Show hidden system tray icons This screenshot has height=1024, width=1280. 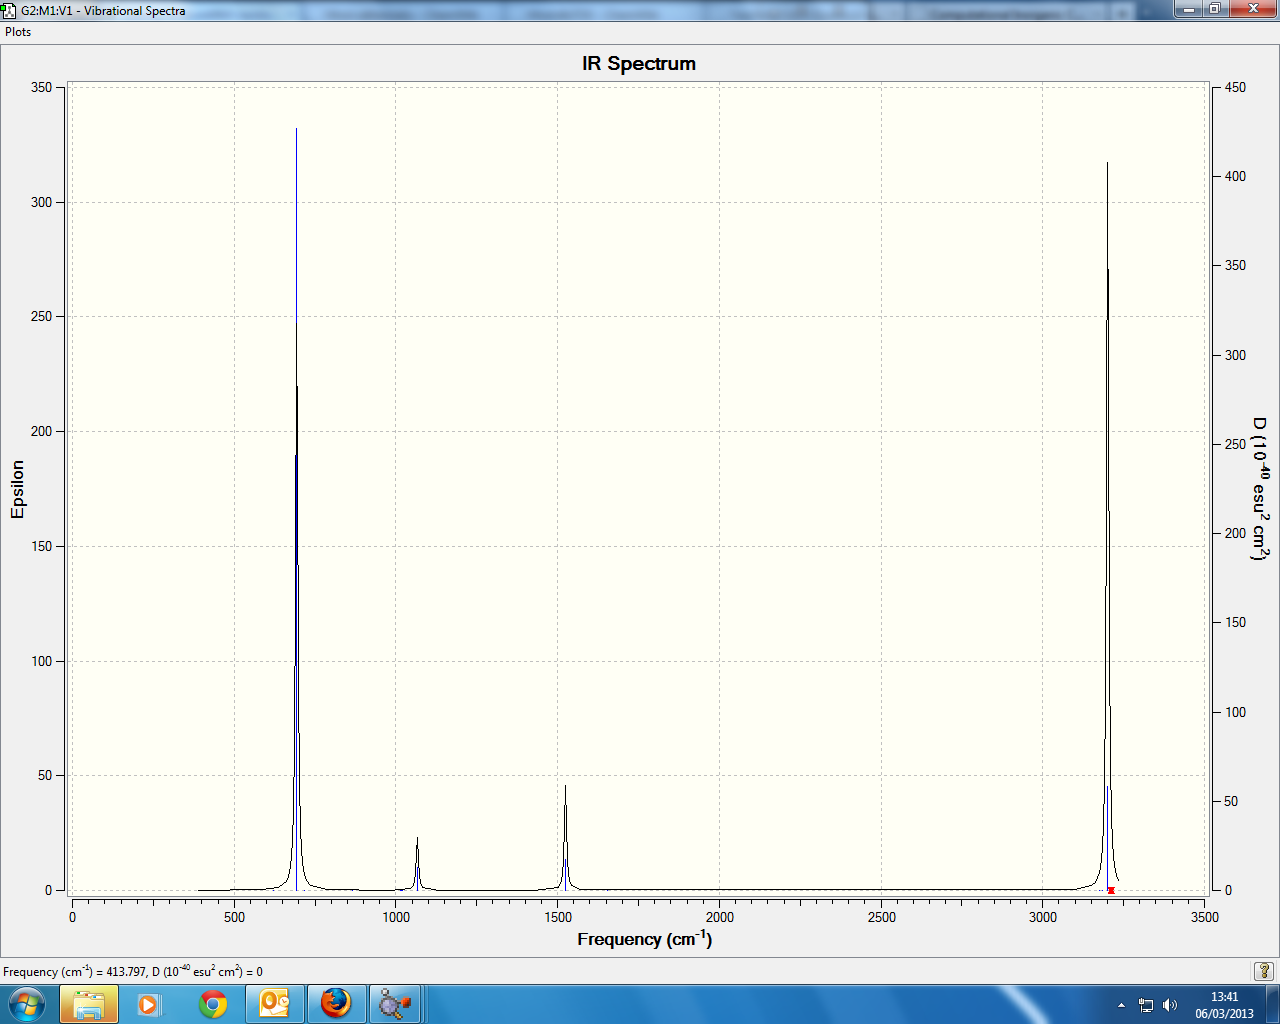[x=1121, y=1005]
